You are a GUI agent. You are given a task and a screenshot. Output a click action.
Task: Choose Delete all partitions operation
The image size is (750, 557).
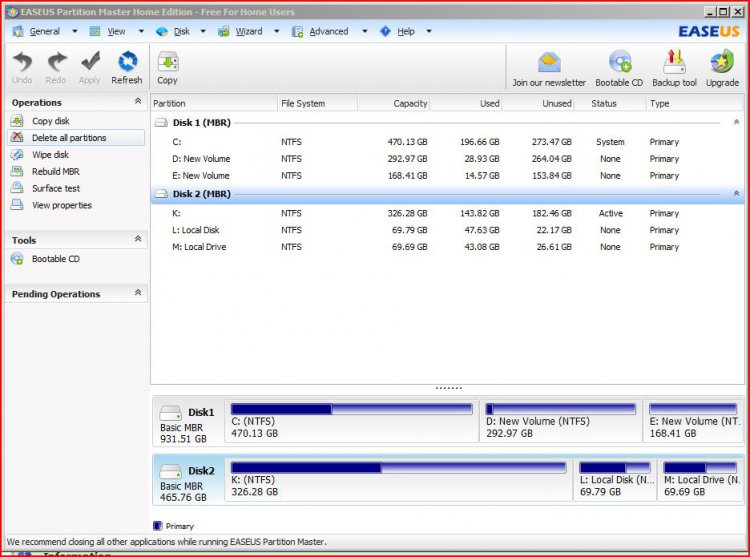pos(69,138)
